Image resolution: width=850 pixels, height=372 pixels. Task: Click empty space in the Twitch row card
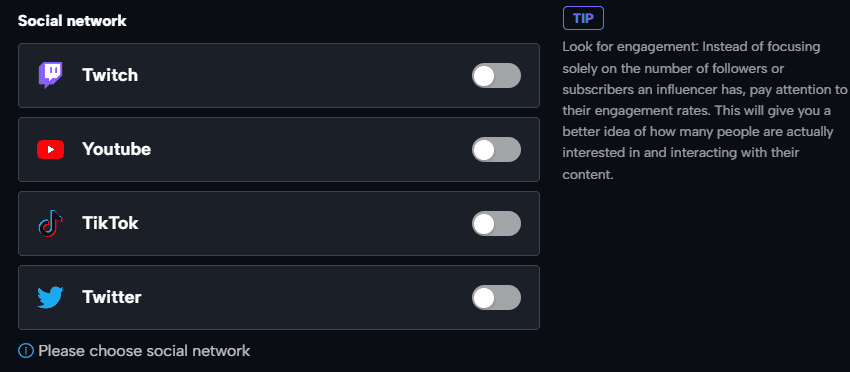click(304, 75)
